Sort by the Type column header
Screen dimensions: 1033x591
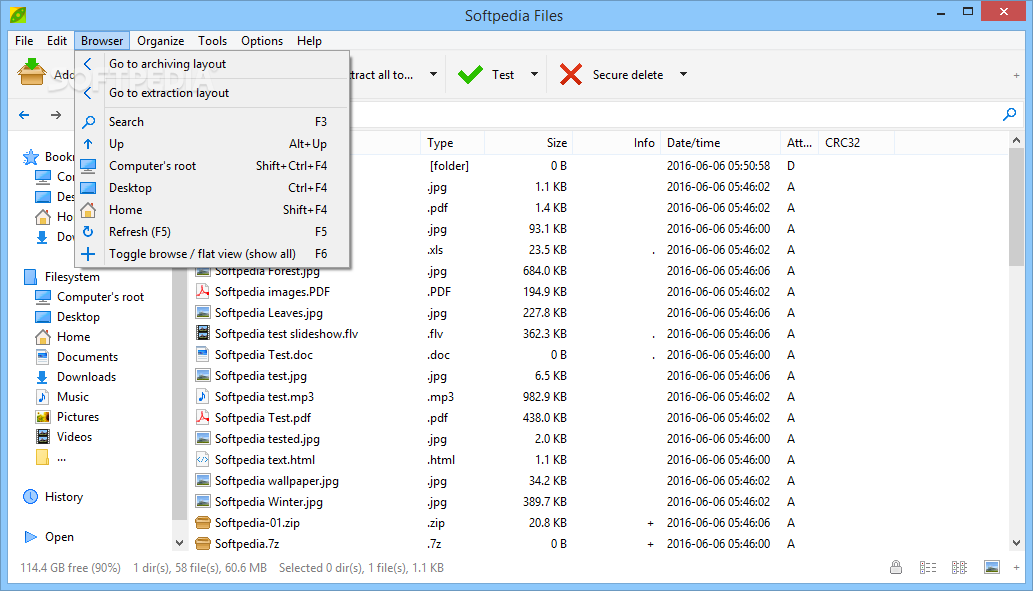point(453,143)
